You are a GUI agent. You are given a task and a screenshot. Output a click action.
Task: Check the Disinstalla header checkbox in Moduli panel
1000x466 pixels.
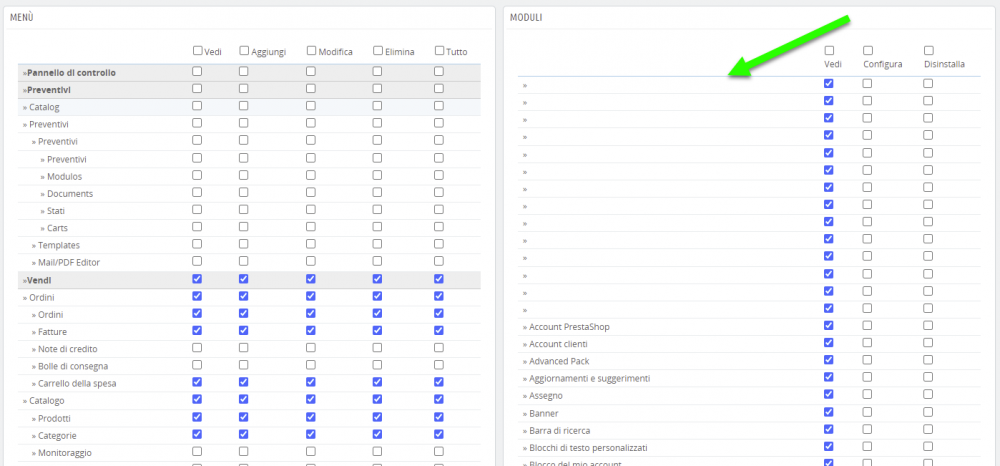coord(928,50)
